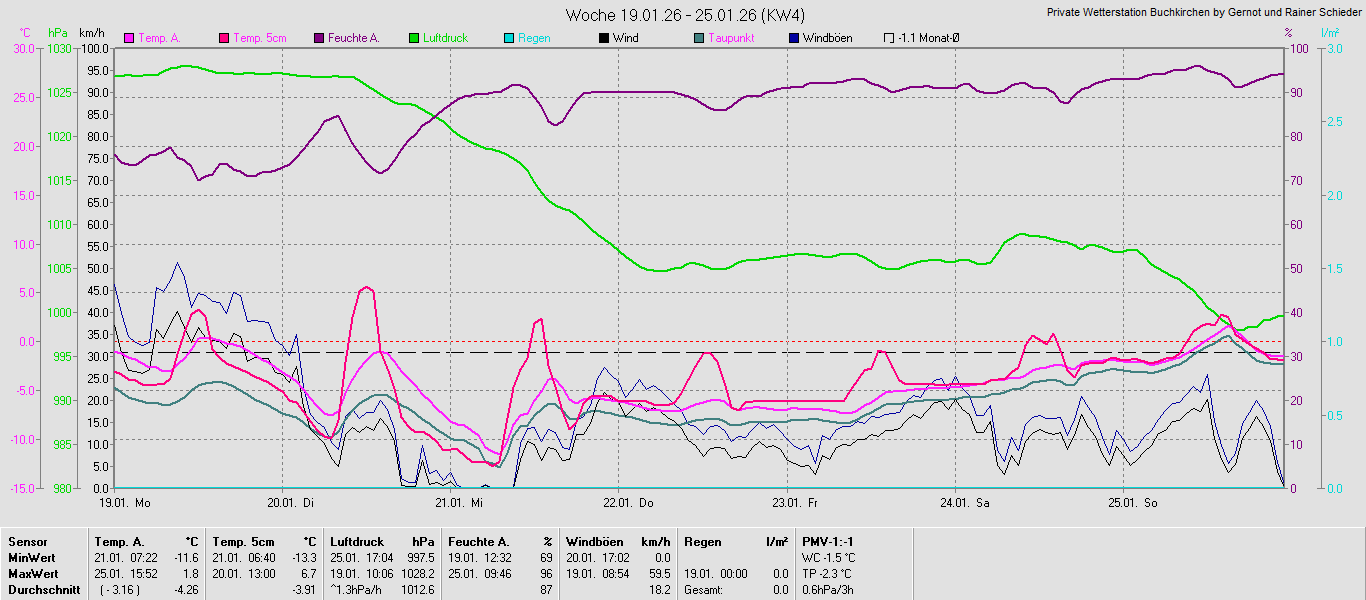Click the cyan Regen legend square
Screen dimensions: 1366x600
click(509, 38)
